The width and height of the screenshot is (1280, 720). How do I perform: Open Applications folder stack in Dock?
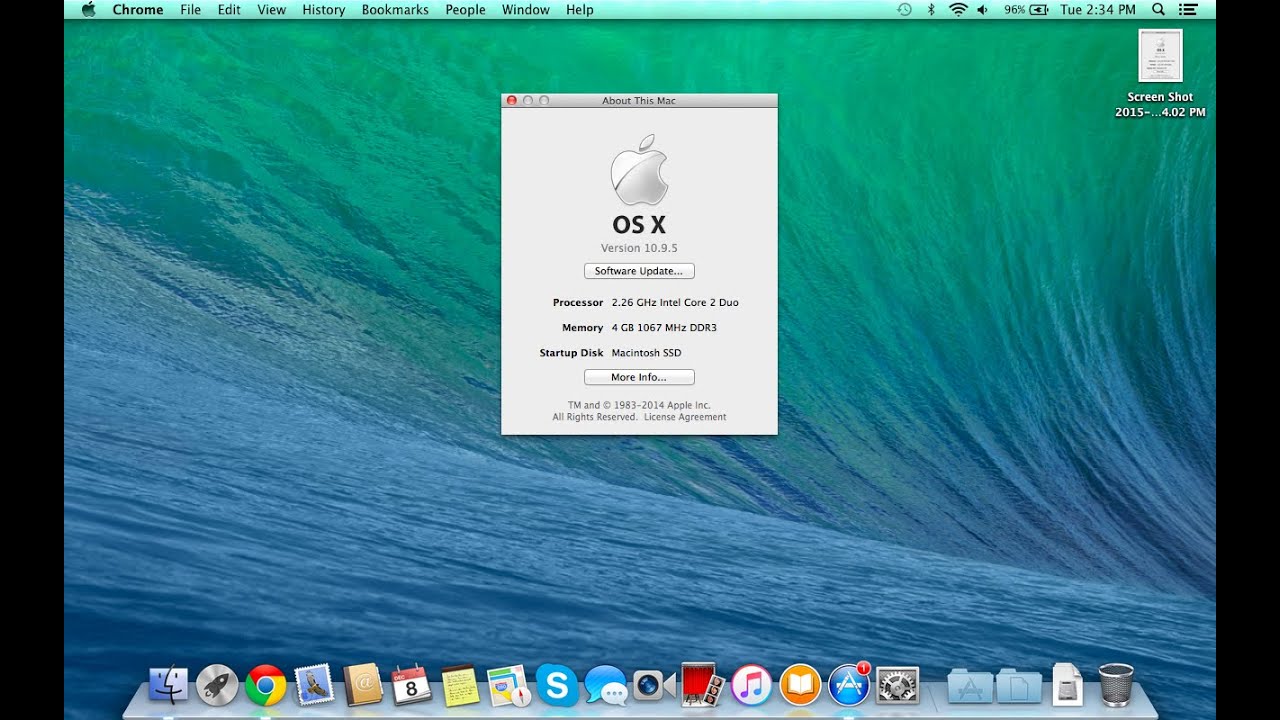pyautogui.click(x=970, y=686)
